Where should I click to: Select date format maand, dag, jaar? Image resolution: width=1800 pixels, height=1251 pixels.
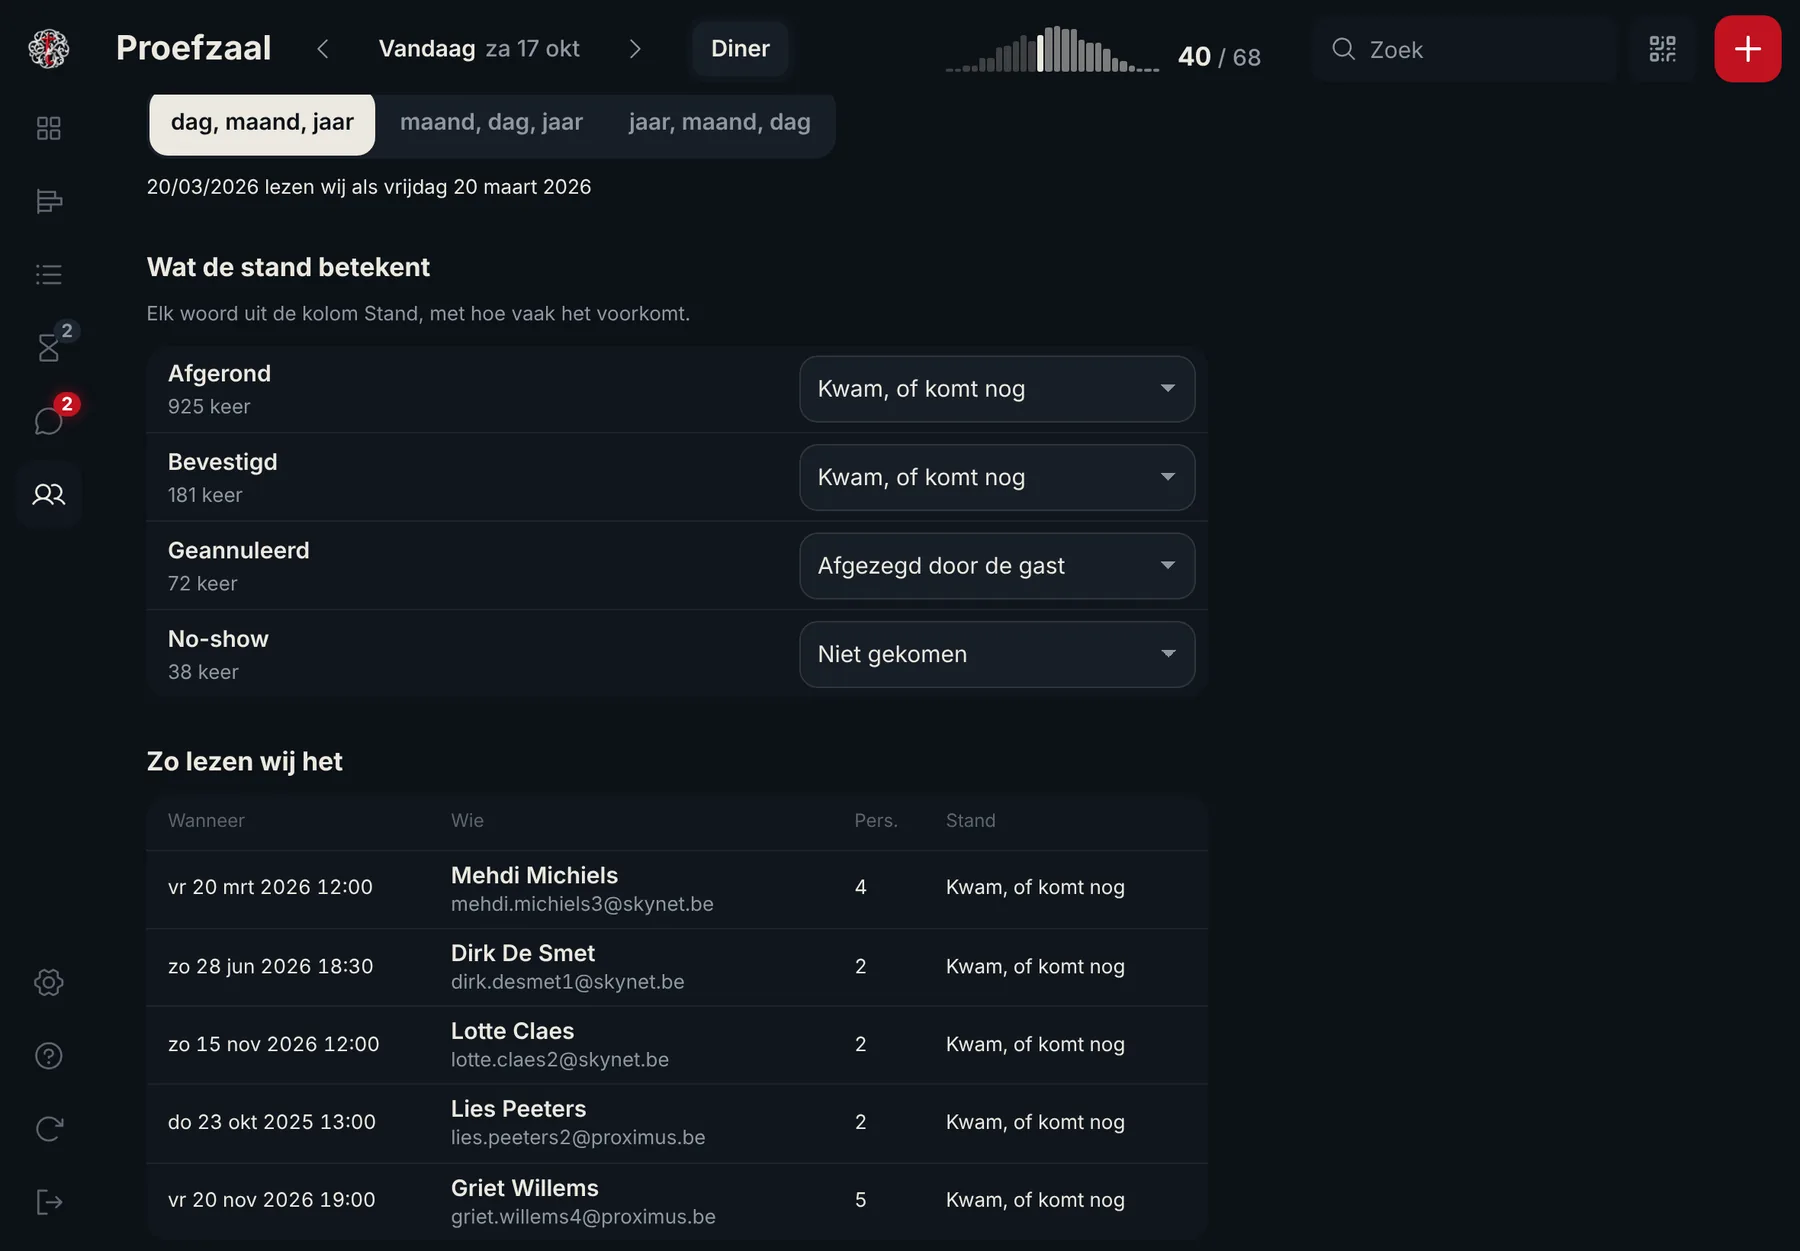[491, 123]
